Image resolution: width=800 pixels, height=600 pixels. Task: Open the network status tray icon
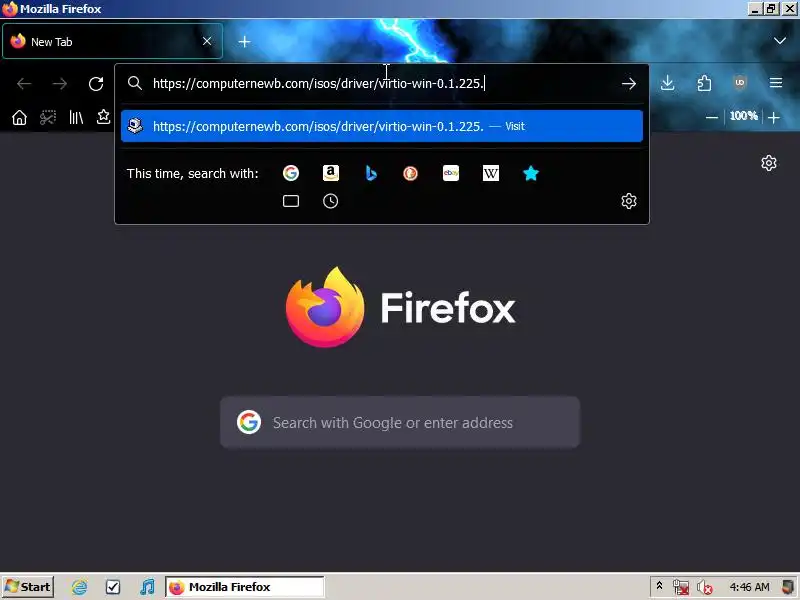[x=681, y=588]
